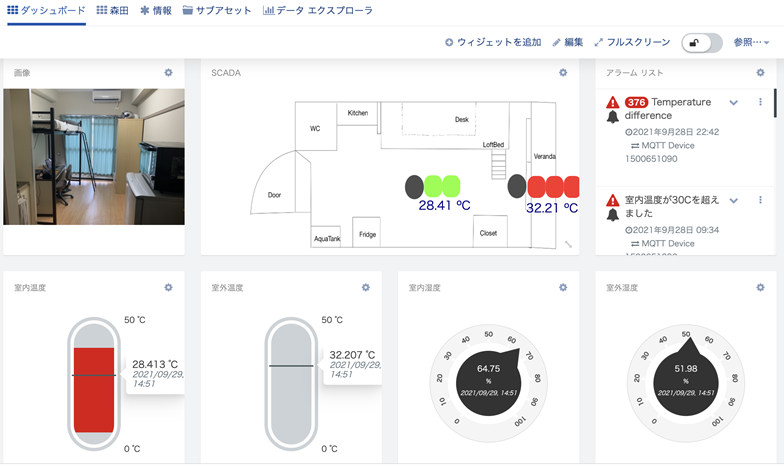784x466 pixels.
Task: Open the 参照… dropdown menu
Action: click(x=752, y=42)
